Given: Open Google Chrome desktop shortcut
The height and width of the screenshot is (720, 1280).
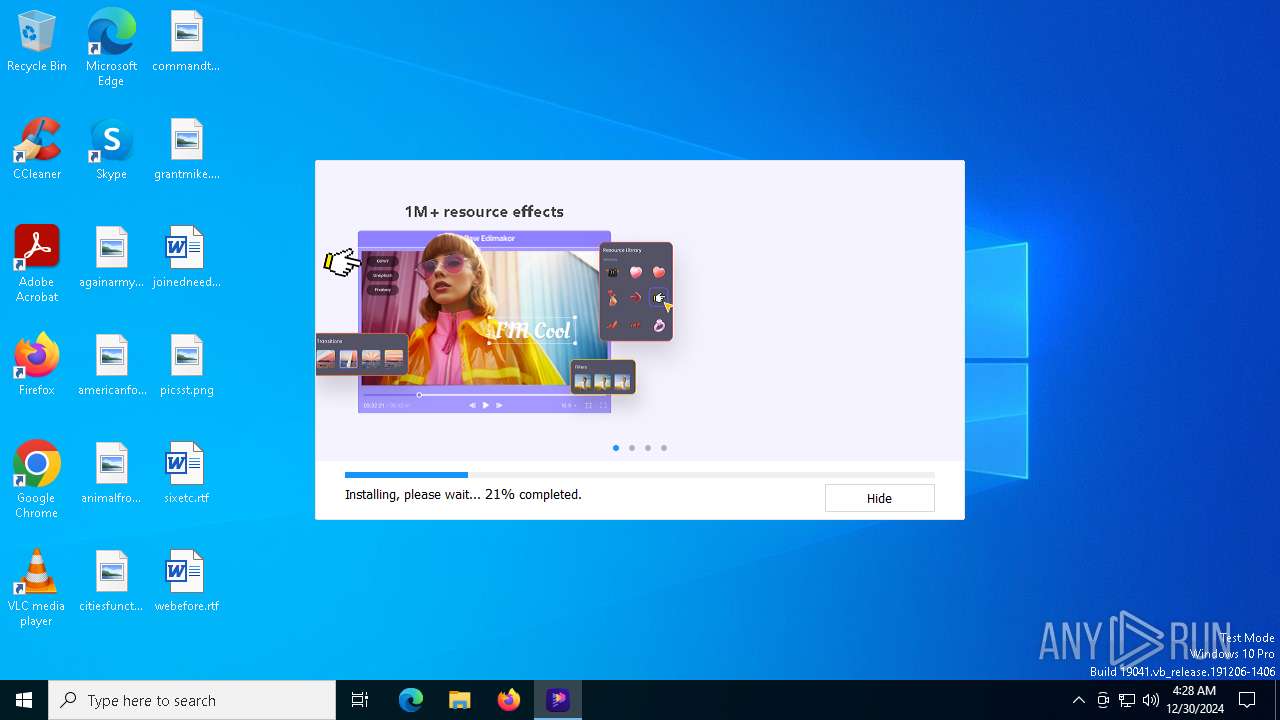Looking at the screenshot, I should (x=37, y=480).
